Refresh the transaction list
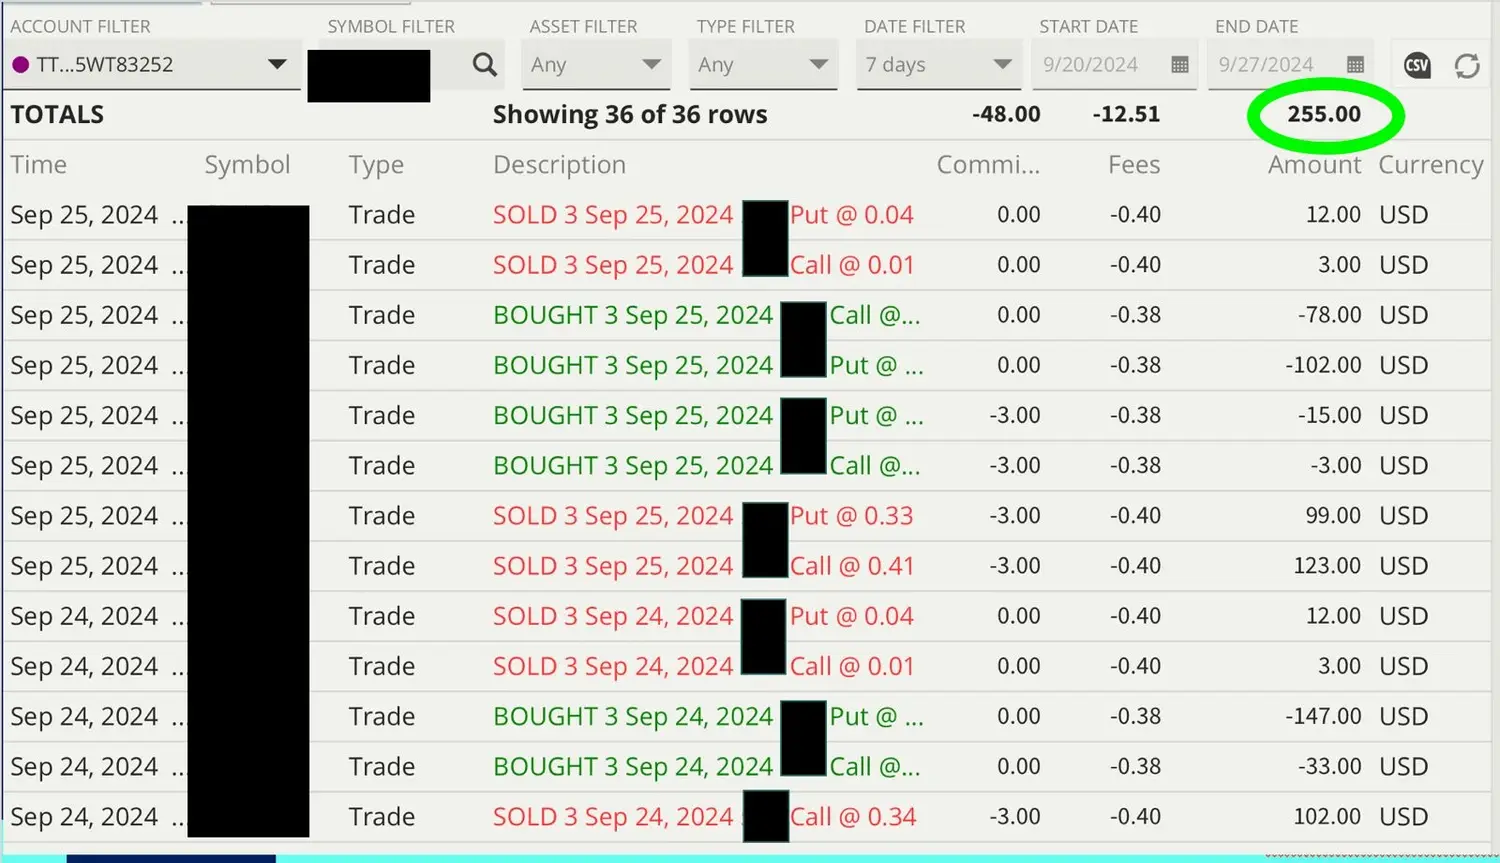The width and height of the screenshot is (1500, 863). 1467,66
